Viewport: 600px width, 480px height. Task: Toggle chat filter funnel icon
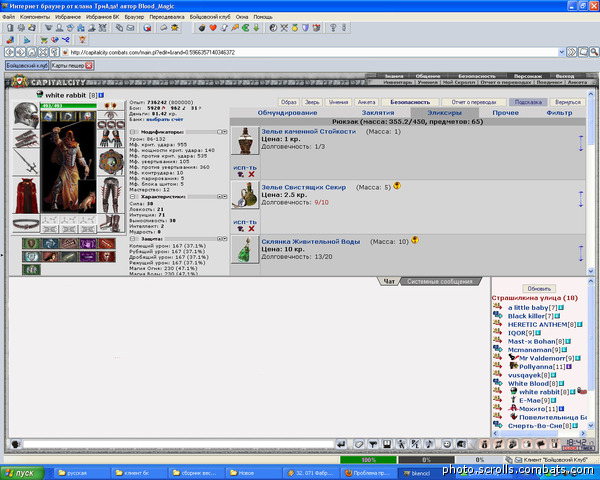click(373, 444)
